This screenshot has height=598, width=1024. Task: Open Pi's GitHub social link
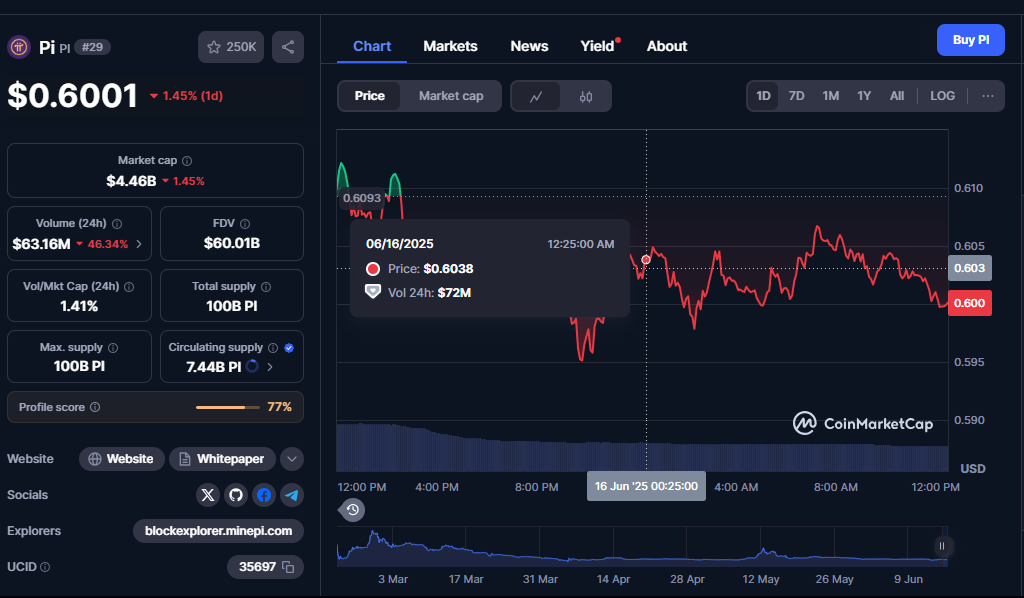[236, 495]
